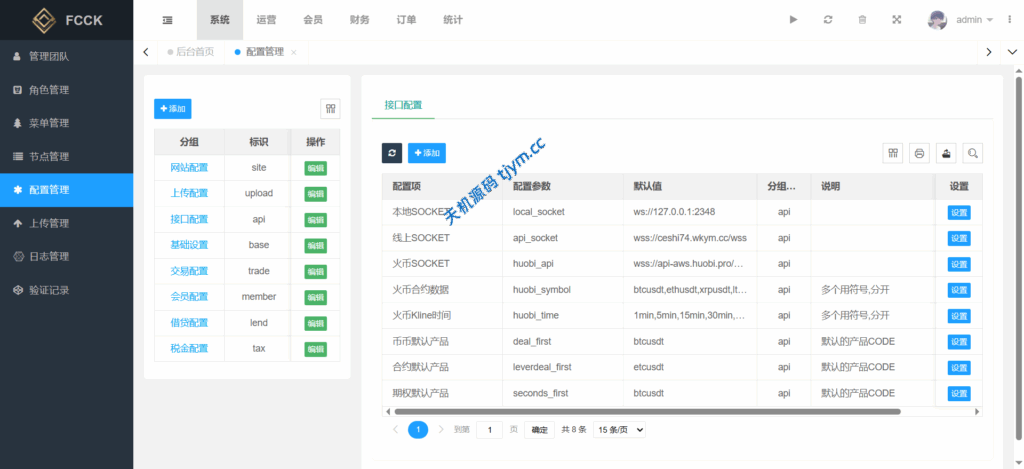The width and height of the screenshot is (1024, 469).
Task: Switch to the 统计 top menu
Action: point(453,20)
